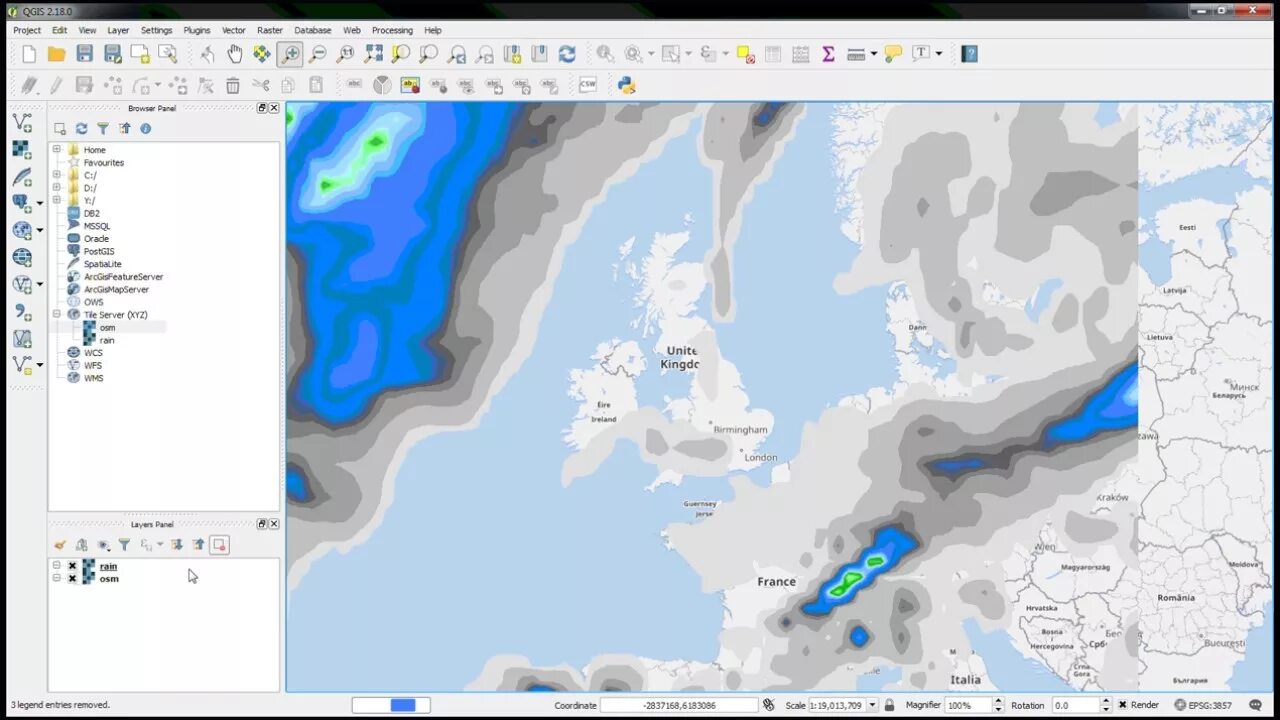The width and height of the screenshot is (1280, 720).
Task: Toggle visibility of the rain layer
Action: click(x=72, y=566)
